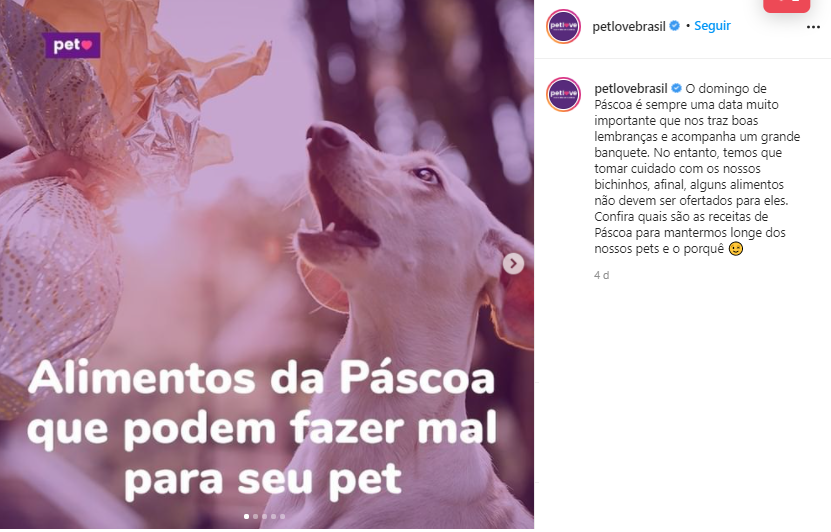Click the red button at top corner

pyautogui.click(x=786, y=5)
